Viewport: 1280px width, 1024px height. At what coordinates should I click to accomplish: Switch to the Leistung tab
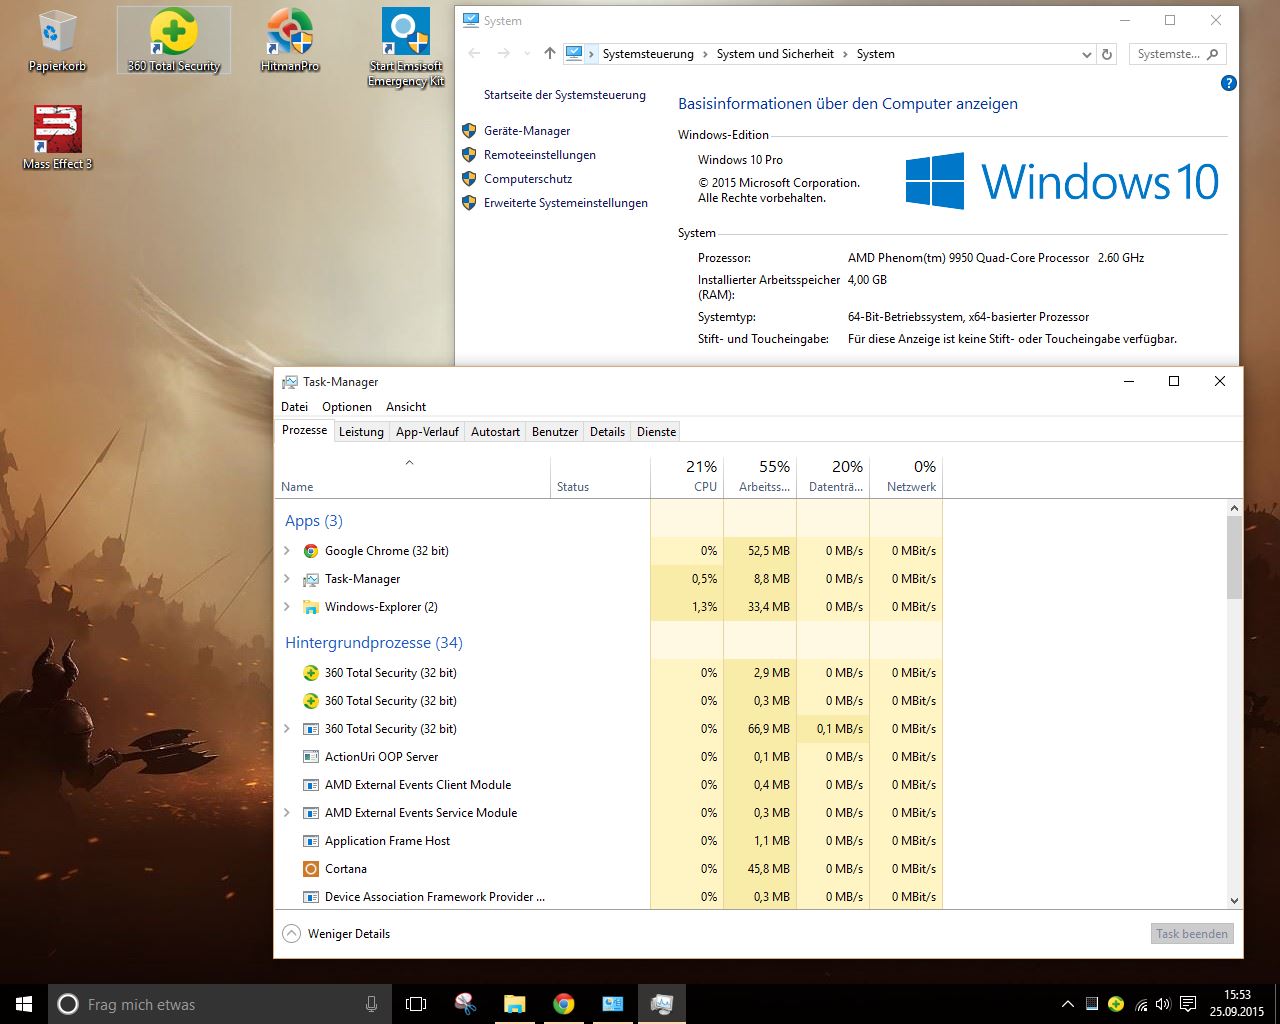coord(361,432)
